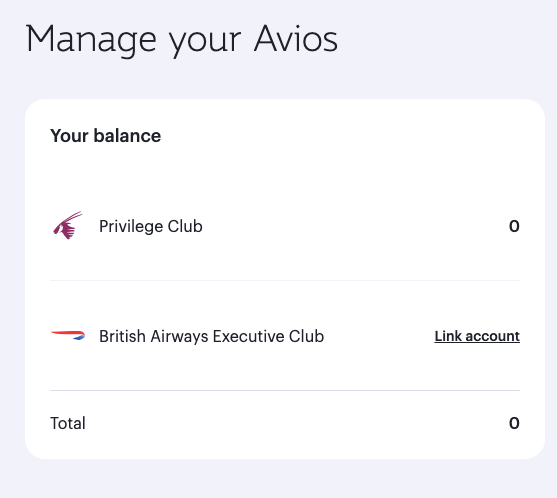
Task: Open Link account for British Airways
Action: (477, 336)
